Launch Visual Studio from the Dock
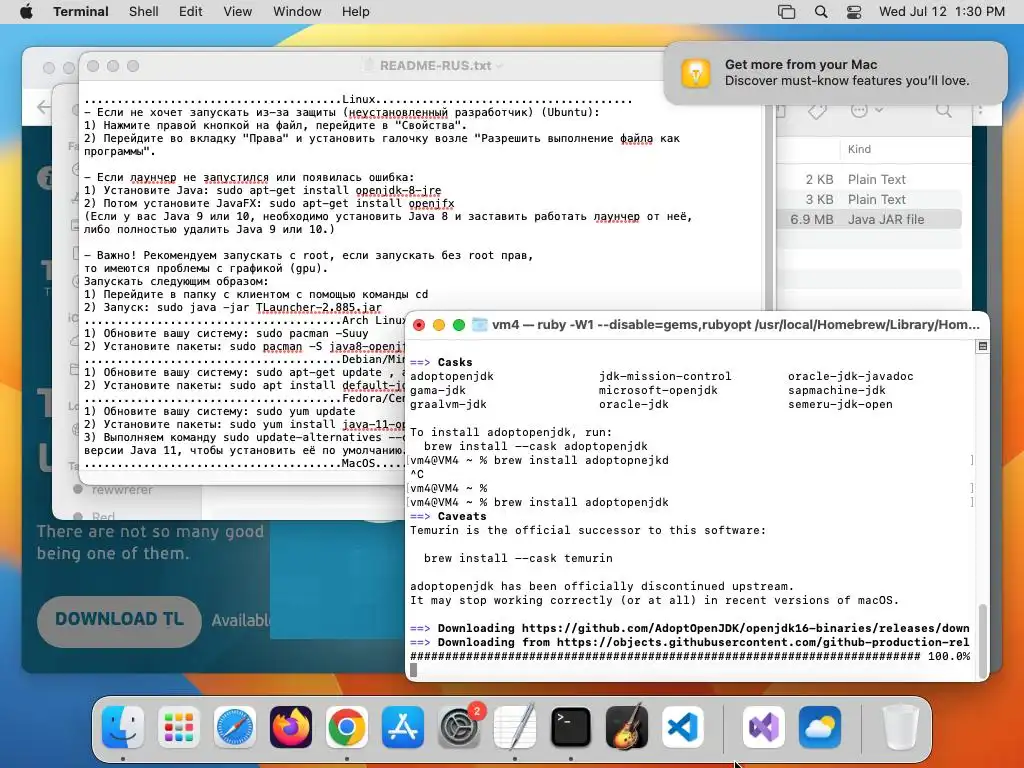The width and height of the screenshot is (1024, 768). click(763, 727)
